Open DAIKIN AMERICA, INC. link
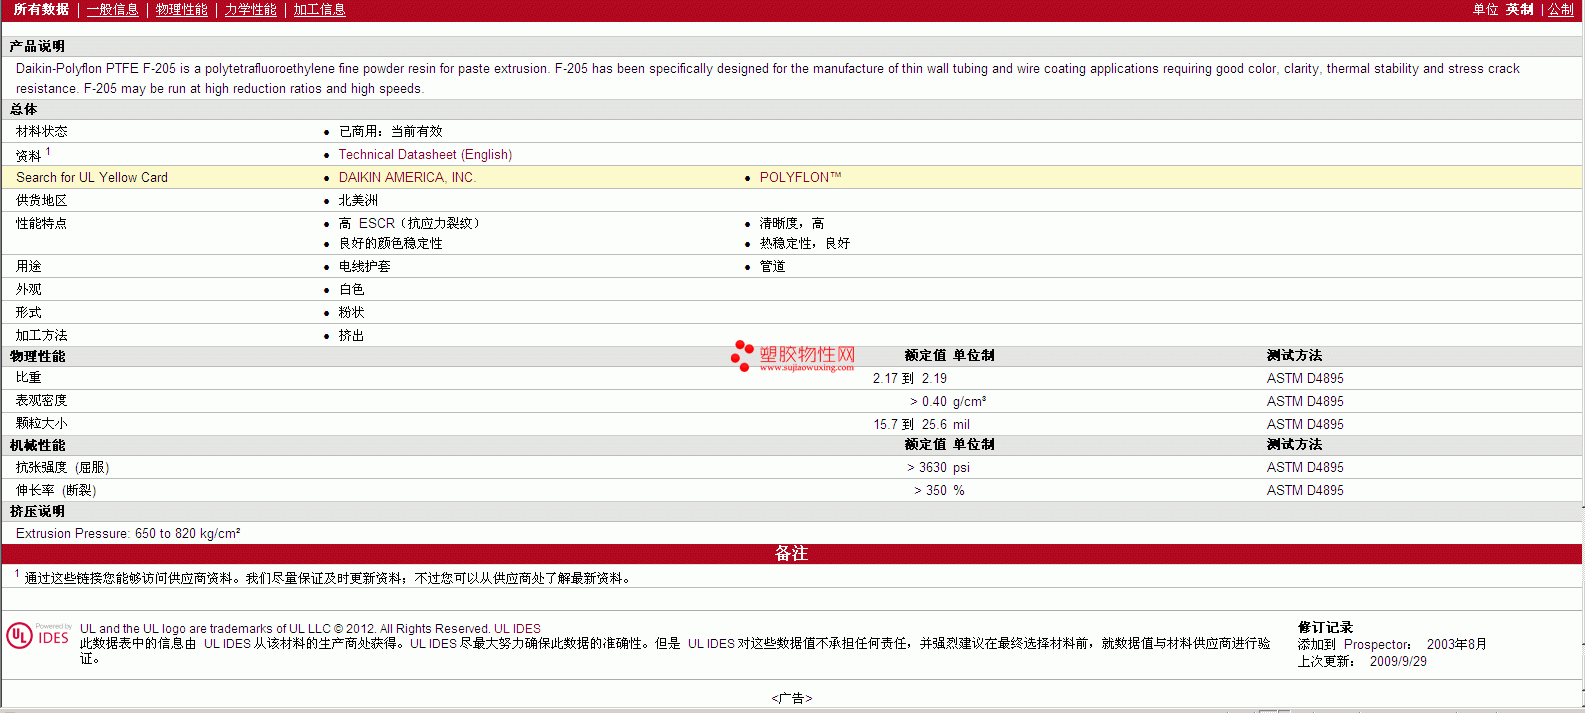This screenshot has width=1585, height=713. (x=407, y=177)
